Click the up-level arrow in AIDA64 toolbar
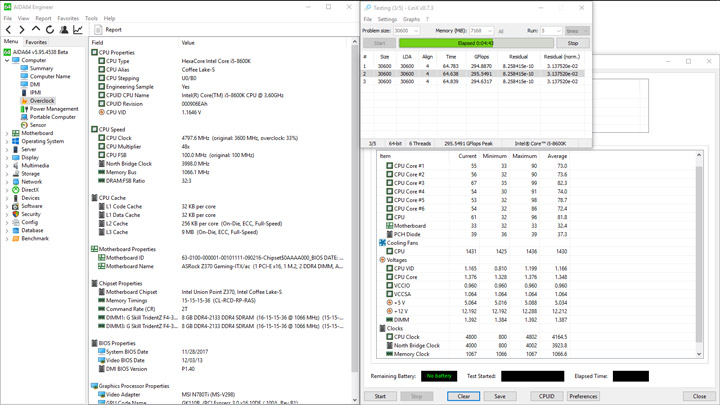 (36, 30)
